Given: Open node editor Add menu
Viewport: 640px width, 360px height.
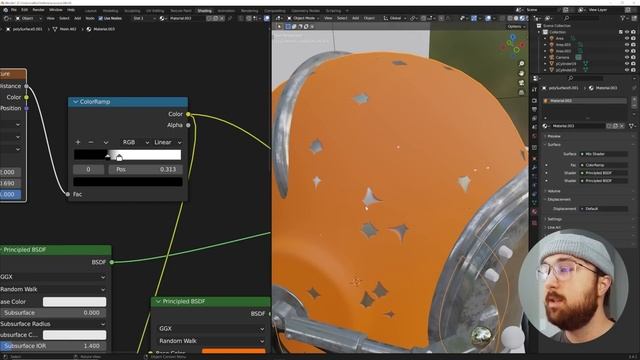Looking at the screenshot, I should 78,18.
